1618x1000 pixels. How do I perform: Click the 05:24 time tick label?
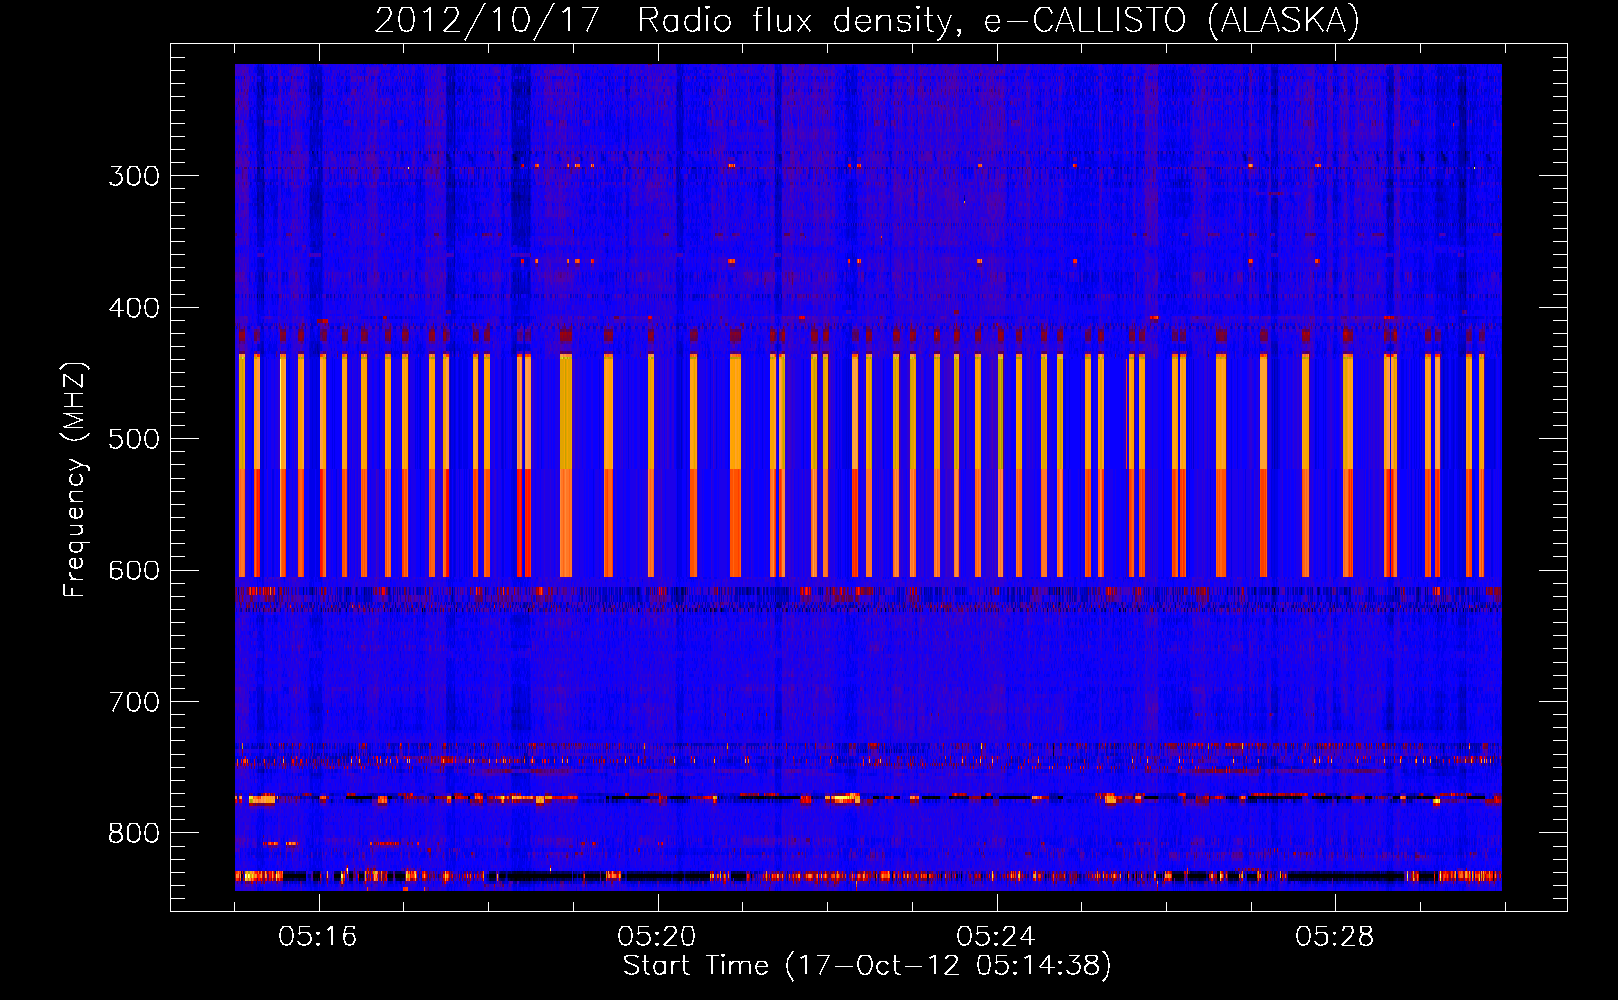(996, 937)
